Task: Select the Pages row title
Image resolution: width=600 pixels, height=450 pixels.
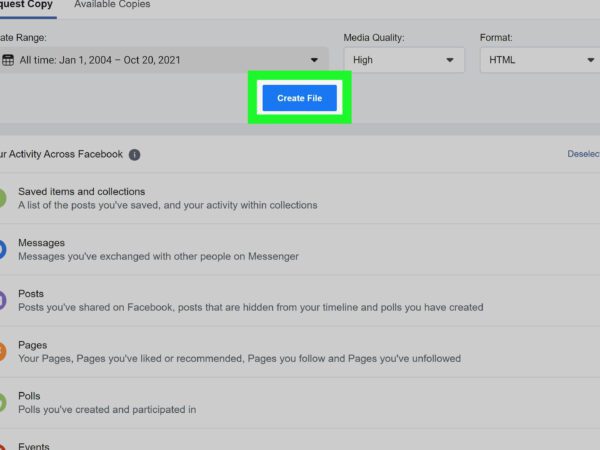Action: pos(32,345)
